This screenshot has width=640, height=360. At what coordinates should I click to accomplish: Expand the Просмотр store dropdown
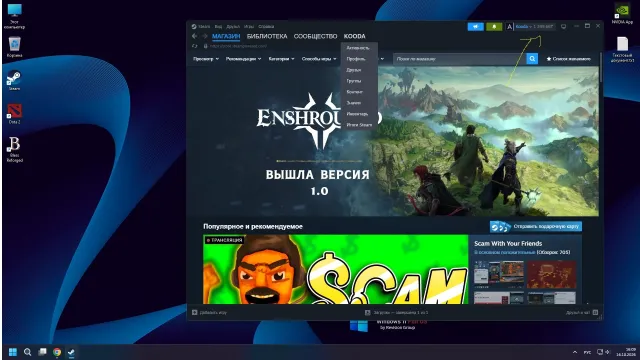(x=206, y=59)
